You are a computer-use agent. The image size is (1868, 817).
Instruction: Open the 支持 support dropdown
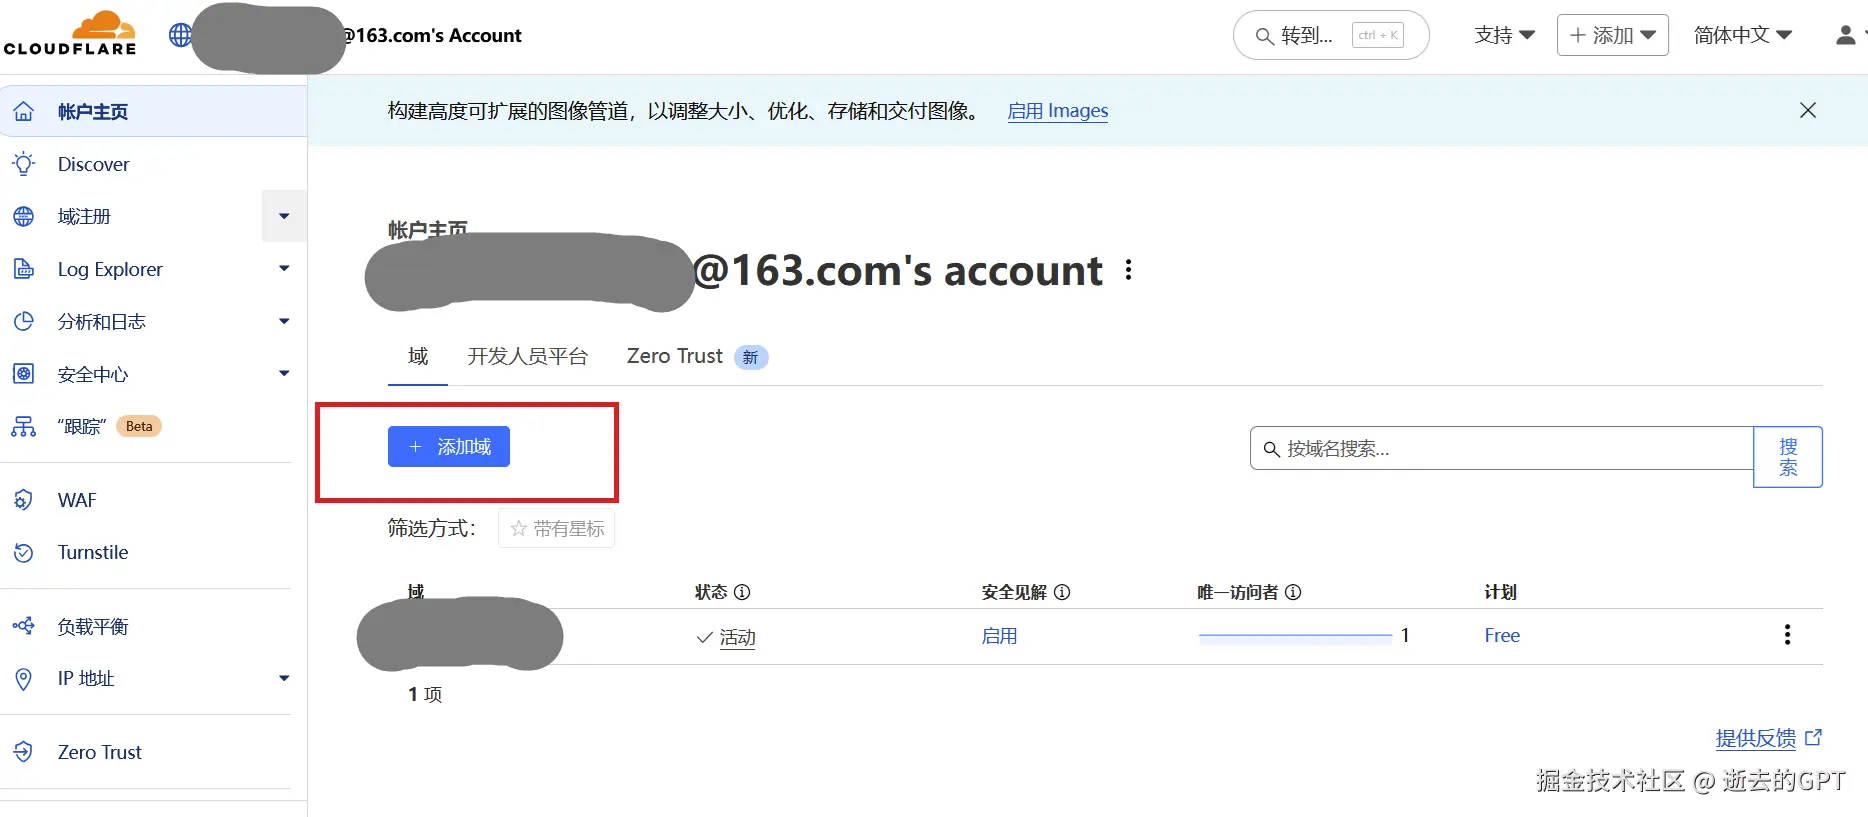[x=1504, y=35]
